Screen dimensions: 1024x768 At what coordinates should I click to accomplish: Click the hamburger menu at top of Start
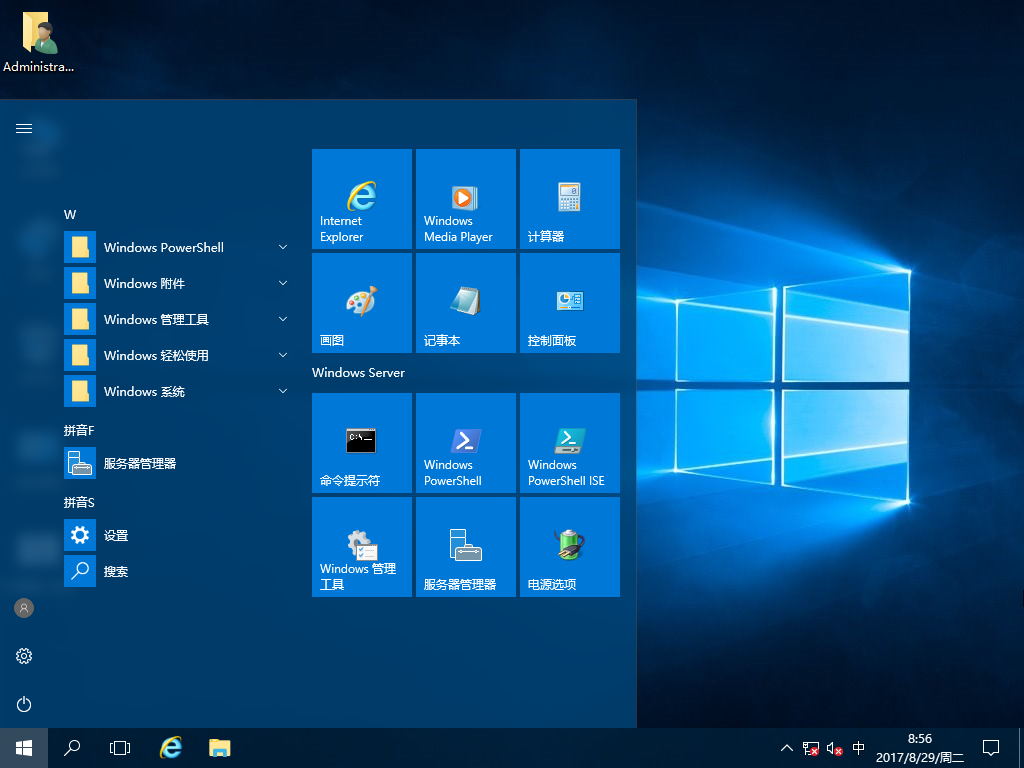[x=24, y=129]
